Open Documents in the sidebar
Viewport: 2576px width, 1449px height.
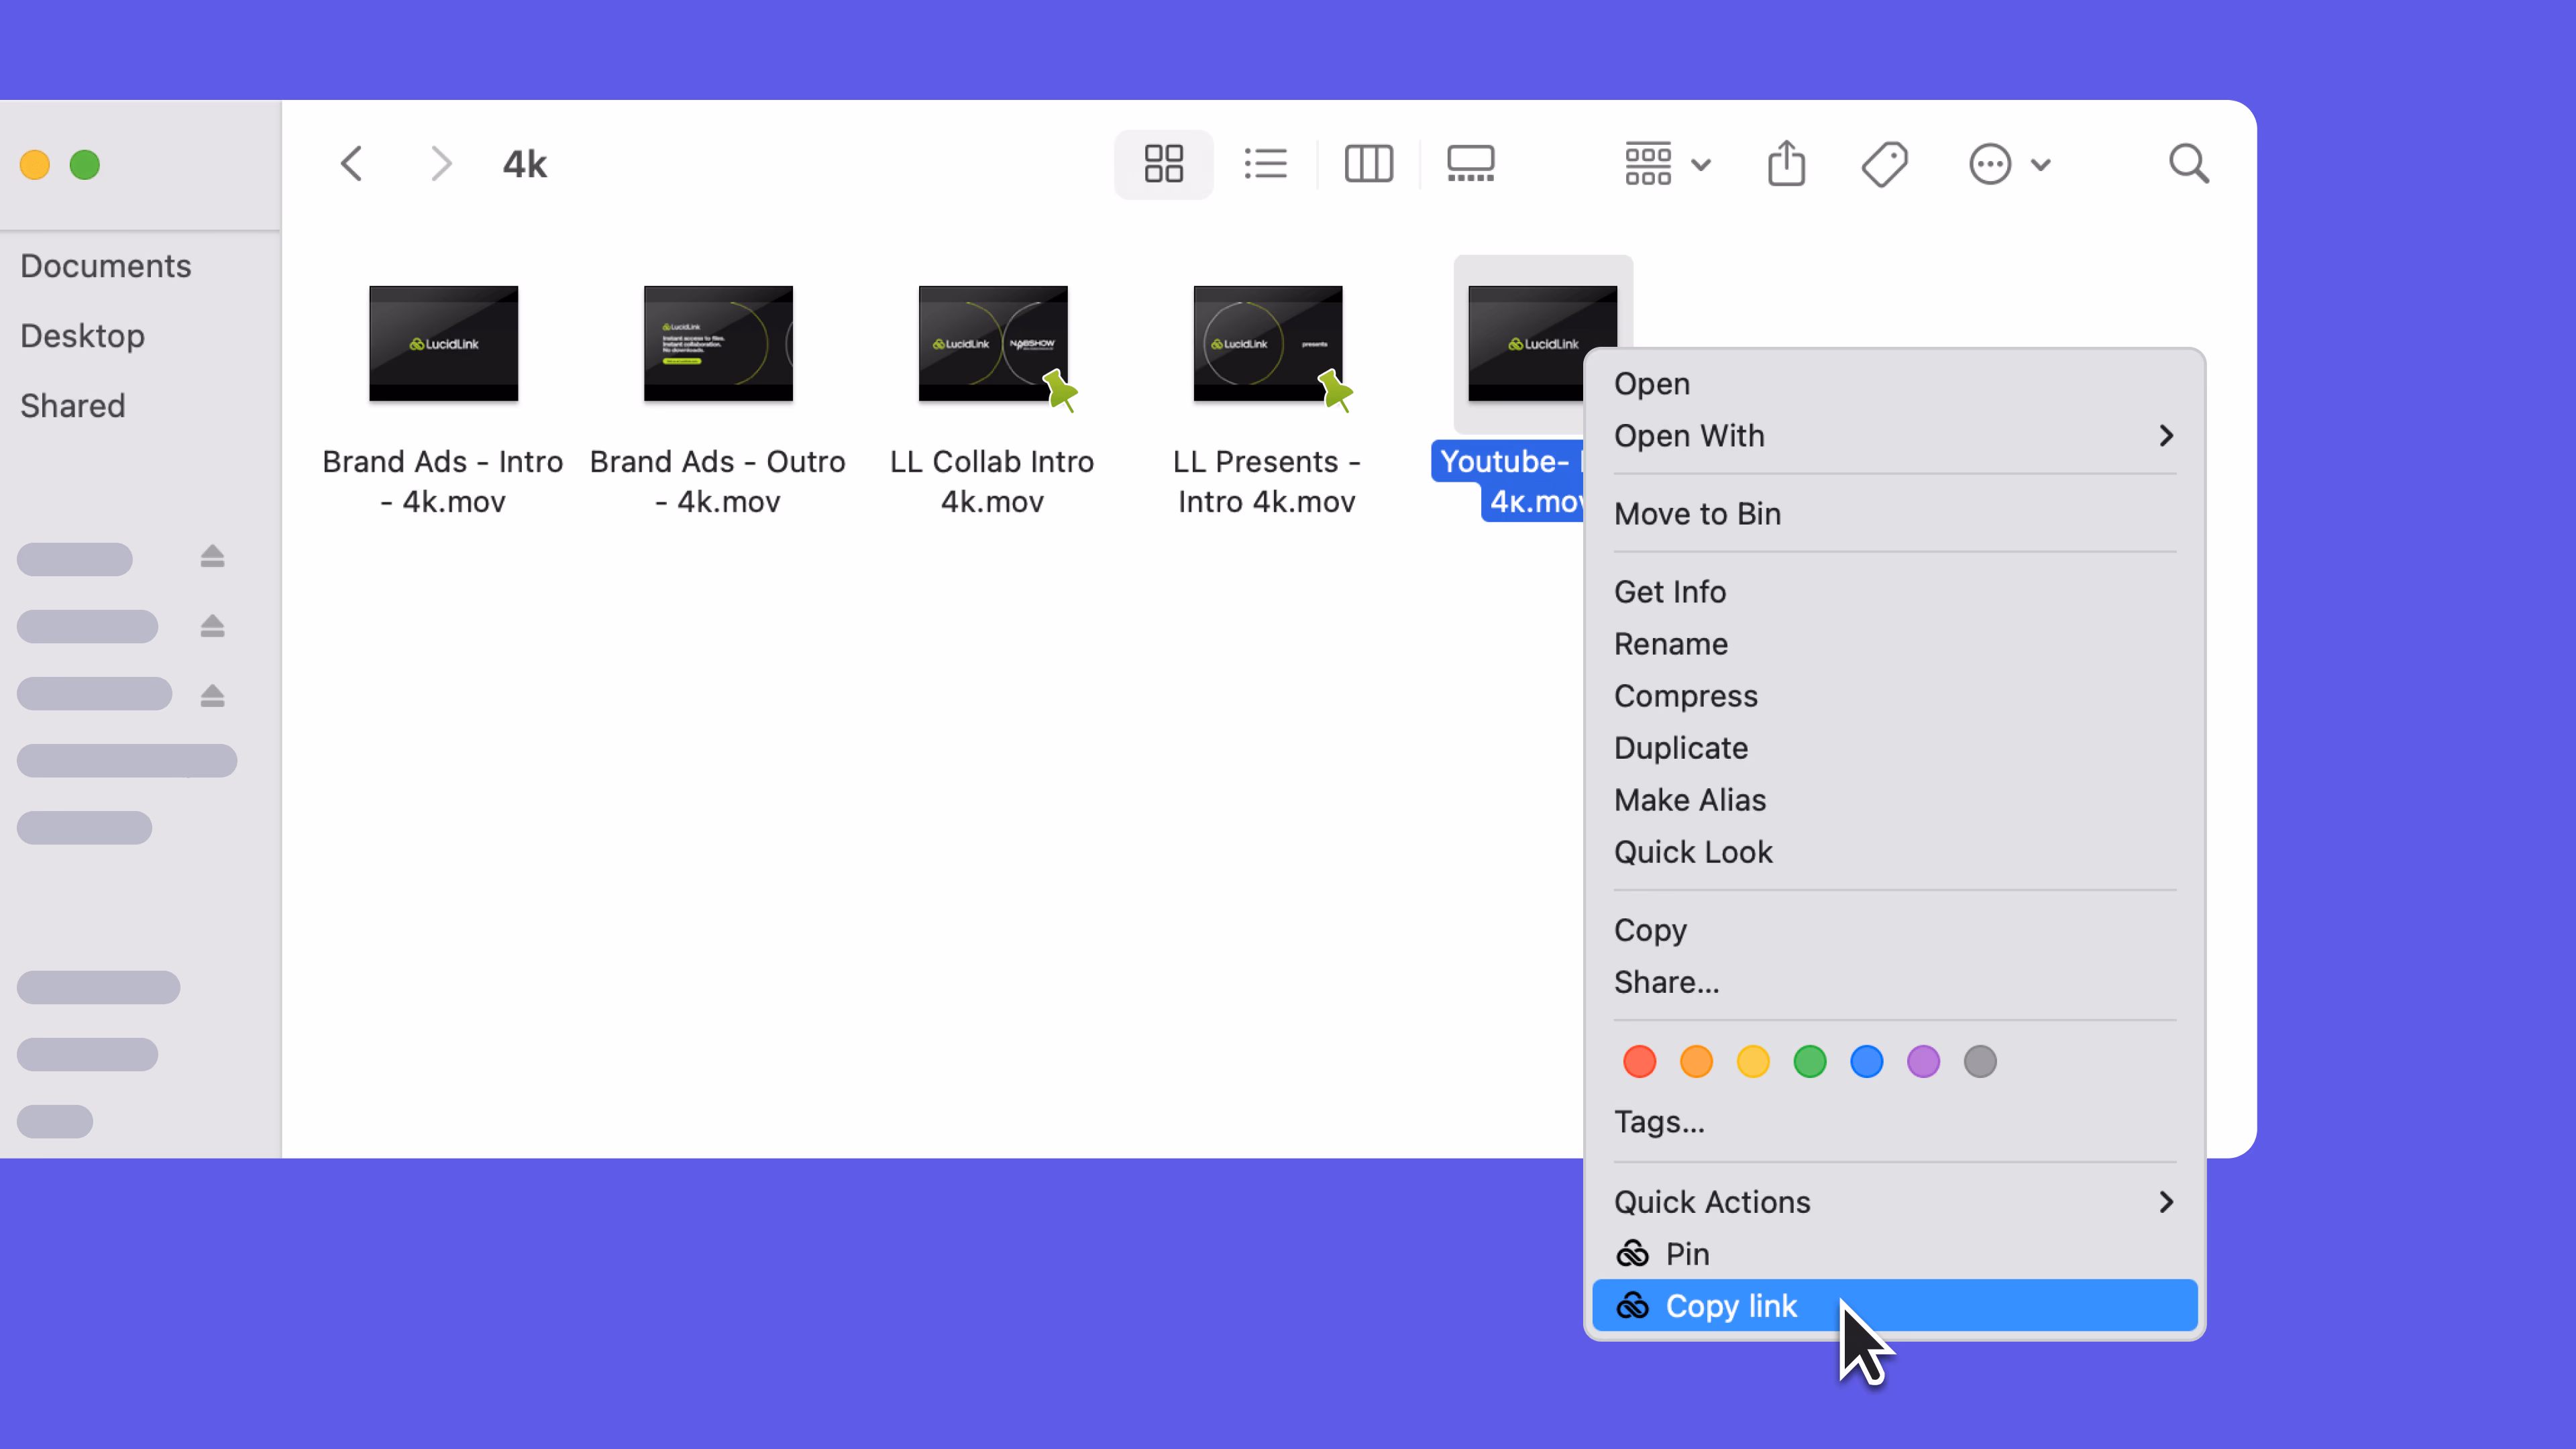click(106, 265)
